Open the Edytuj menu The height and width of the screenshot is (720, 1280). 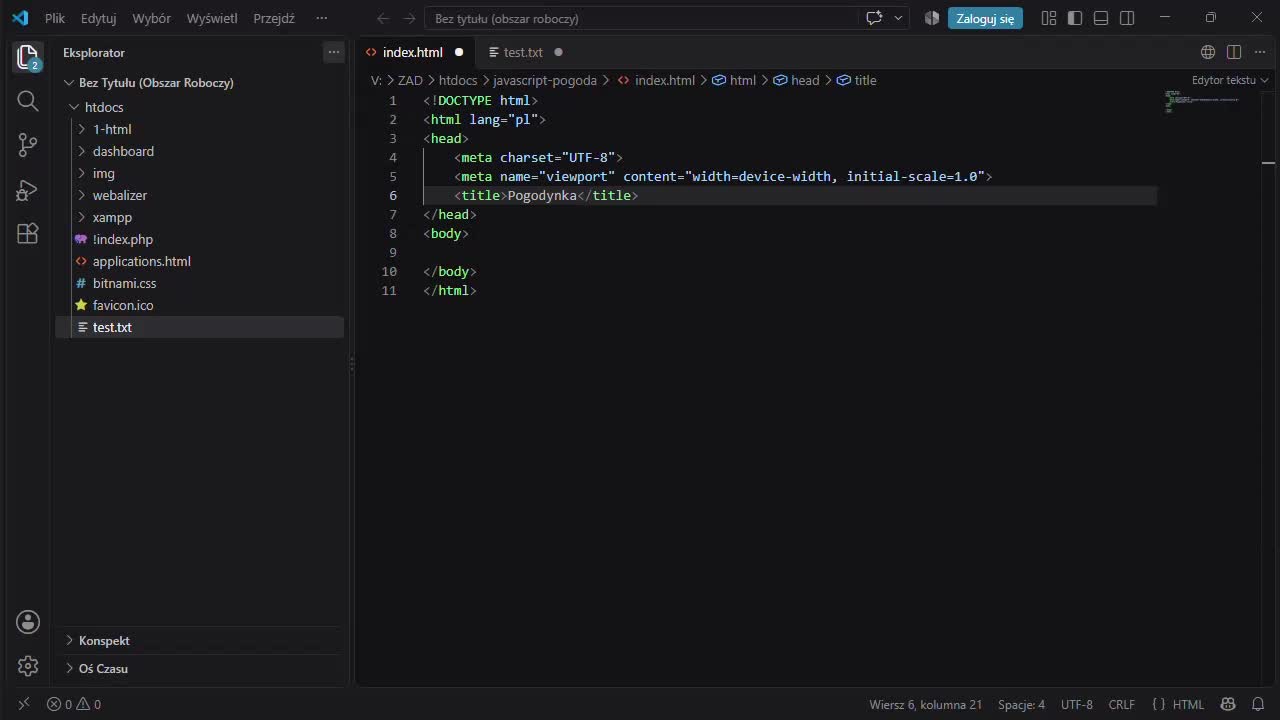pos(99,18)
